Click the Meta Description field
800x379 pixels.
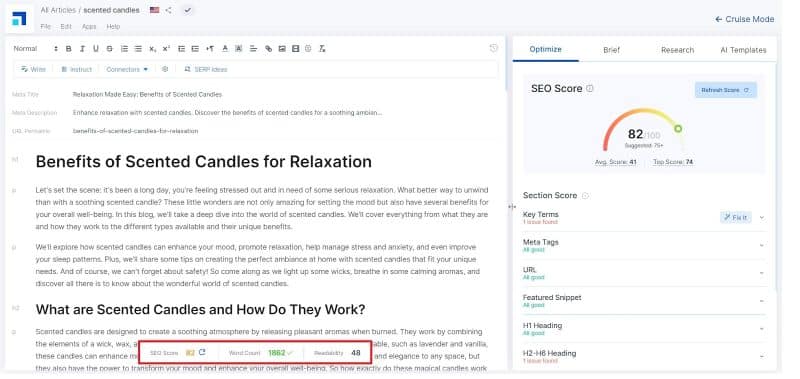click(228, 113)
